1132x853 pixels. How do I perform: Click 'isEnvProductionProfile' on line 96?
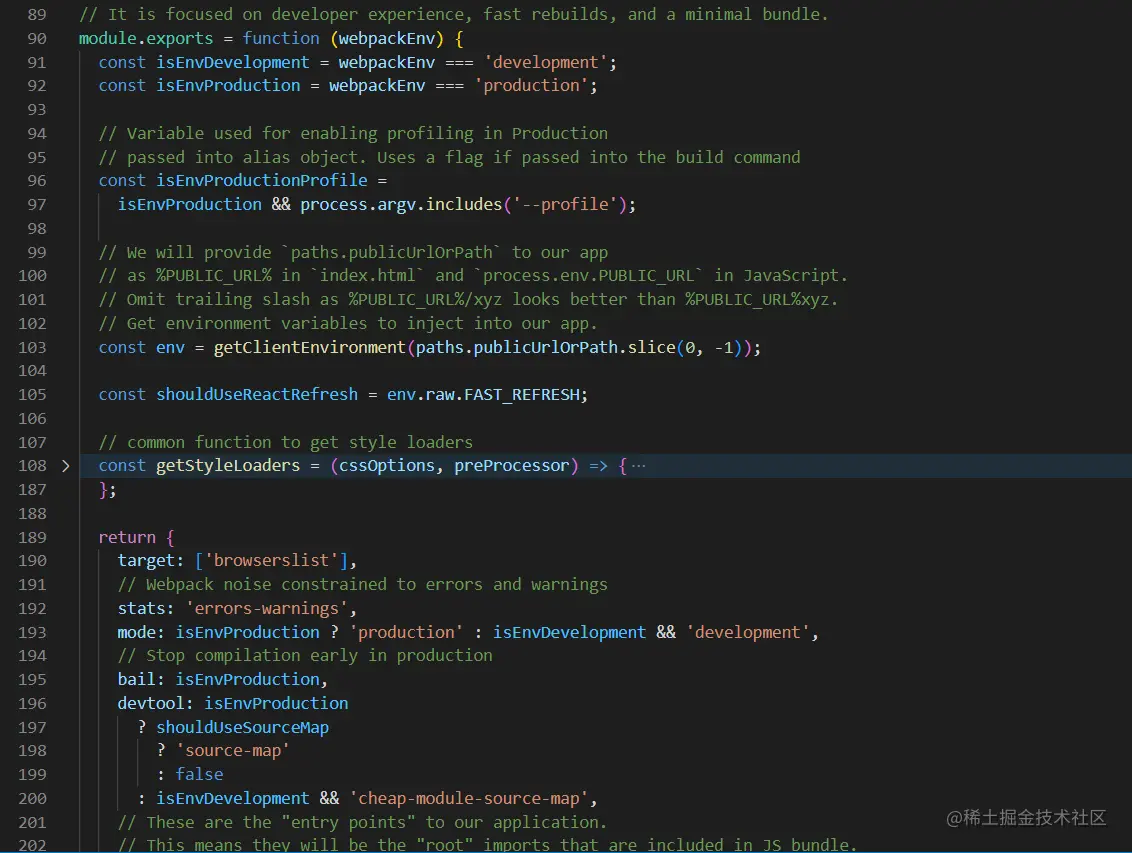tap(261, 180)
